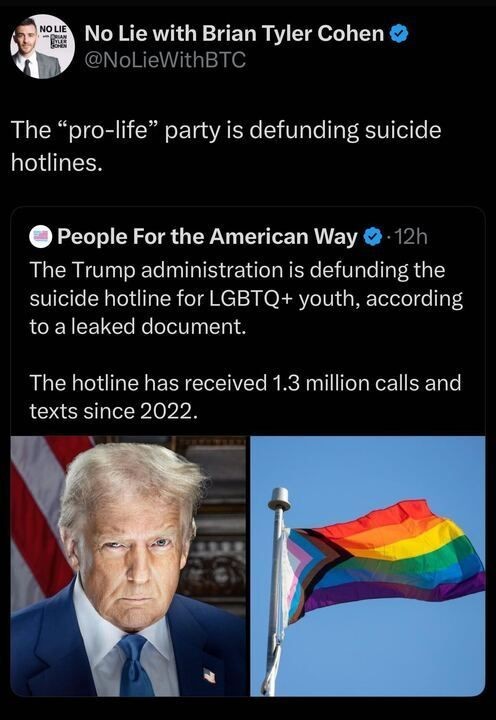
Task: Click the 12h timestamp
Action: [411, 237]
